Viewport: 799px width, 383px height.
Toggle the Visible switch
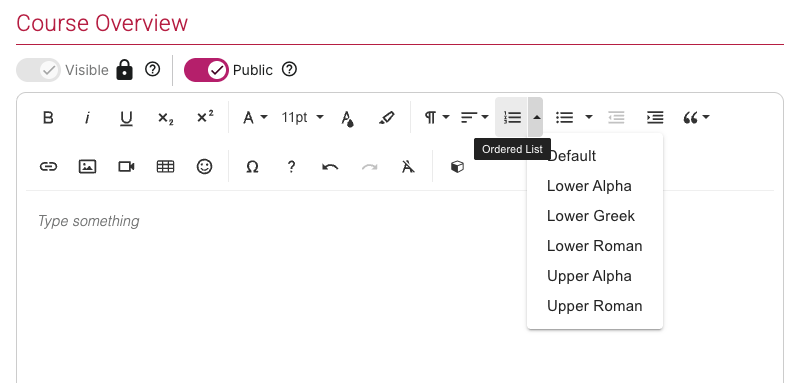(38, 70)
